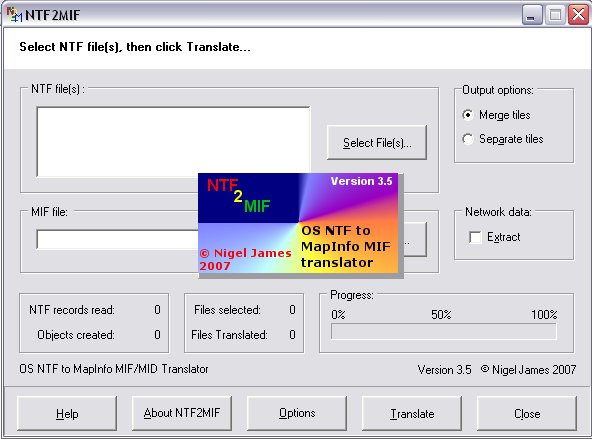Open the About NTF2MIF dialog

[x=182, y=413]
